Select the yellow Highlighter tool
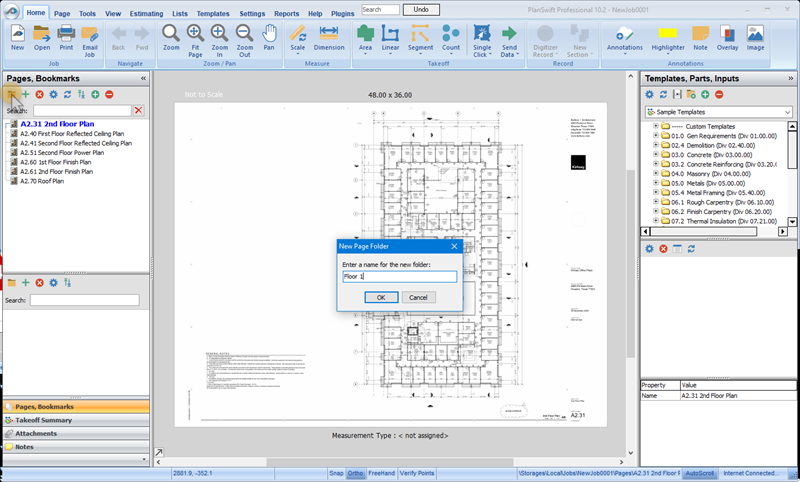The width and height of the screenshot is (800, 482). click(x=667, y=40)
